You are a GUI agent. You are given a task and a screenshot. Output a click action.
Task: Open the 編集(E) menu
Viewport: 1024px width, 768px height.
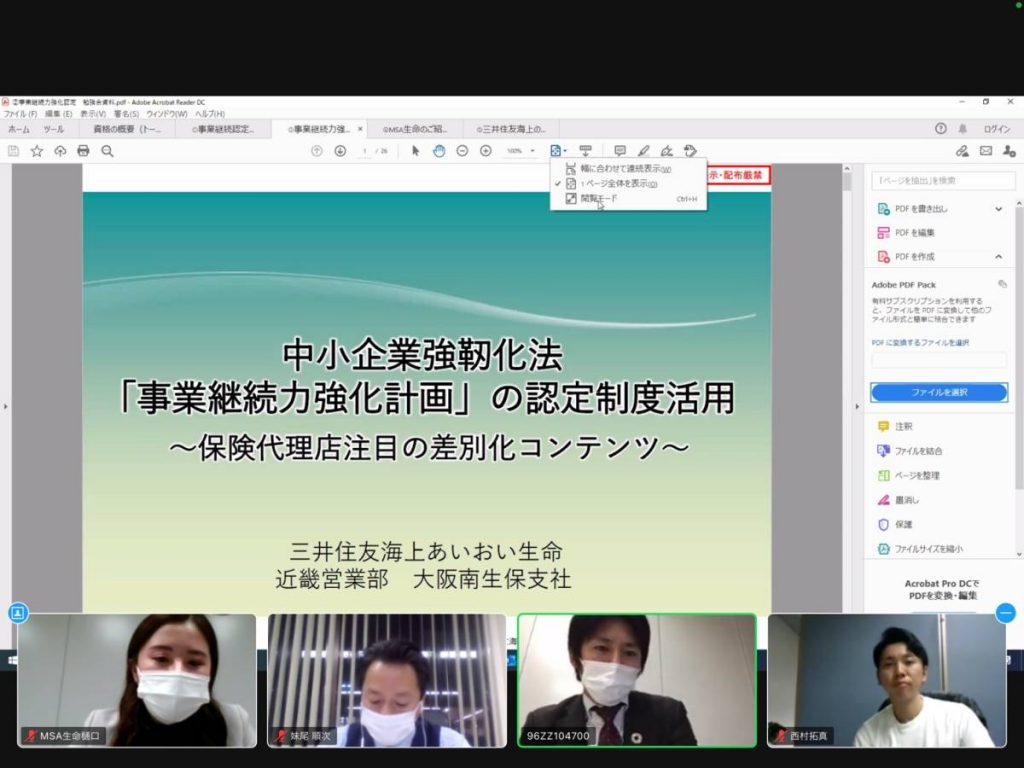58,114
